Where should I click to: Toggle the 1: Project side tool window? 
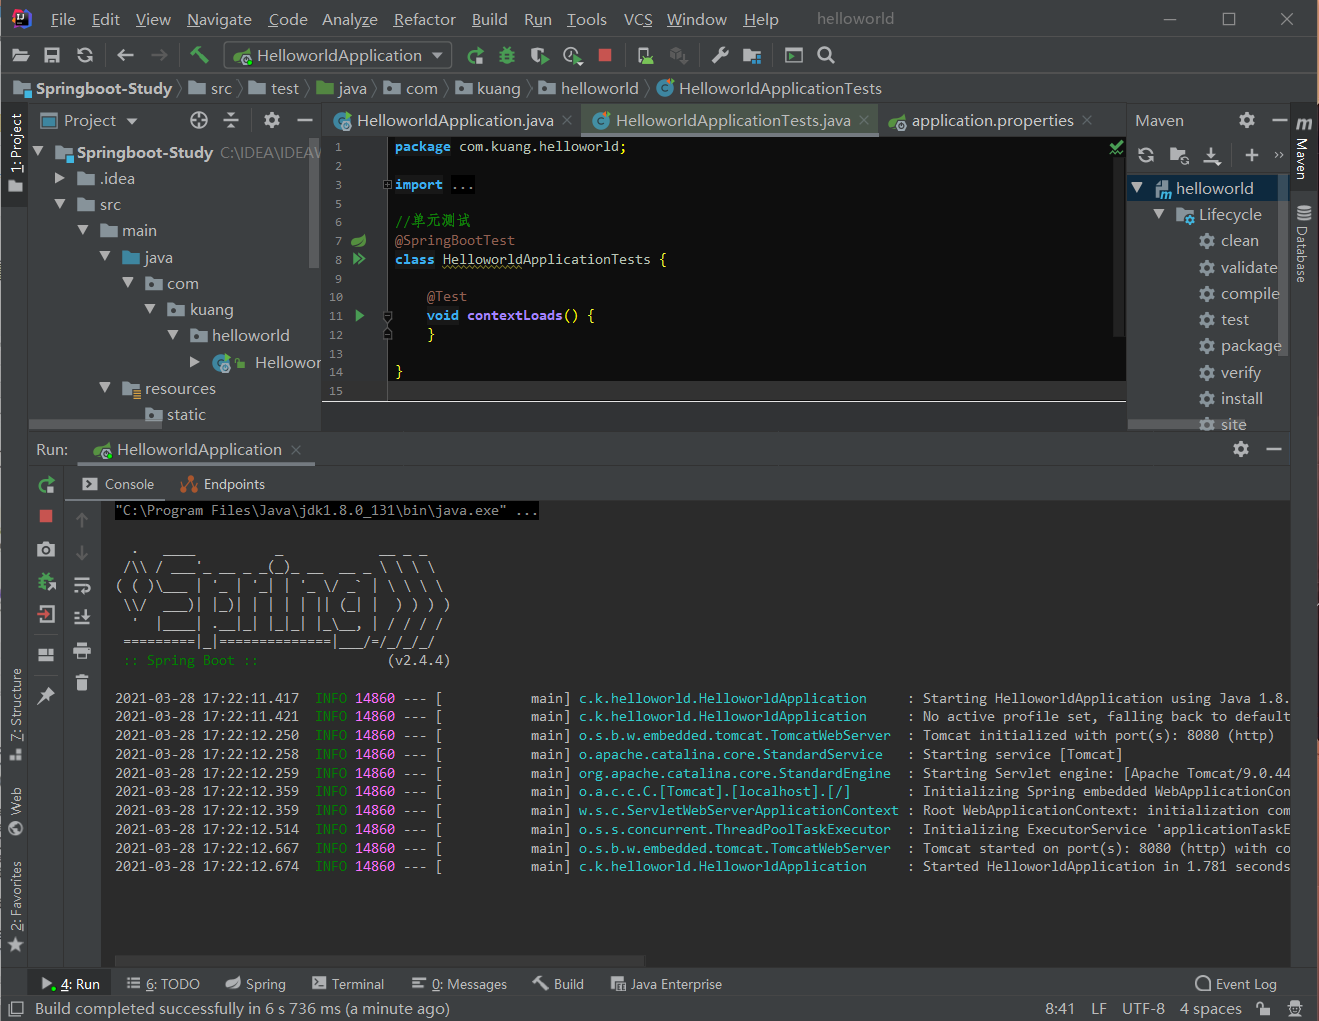(15, 153)
